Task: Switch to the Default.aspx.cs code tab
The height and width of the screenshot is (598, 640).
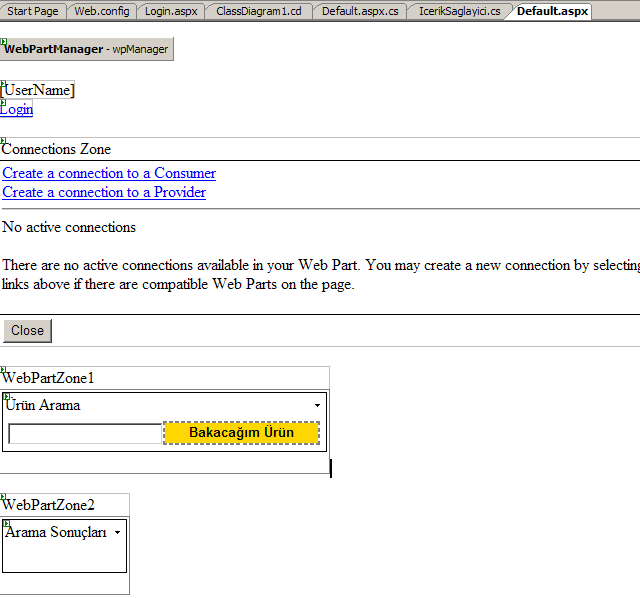Action: pos(360,11)
